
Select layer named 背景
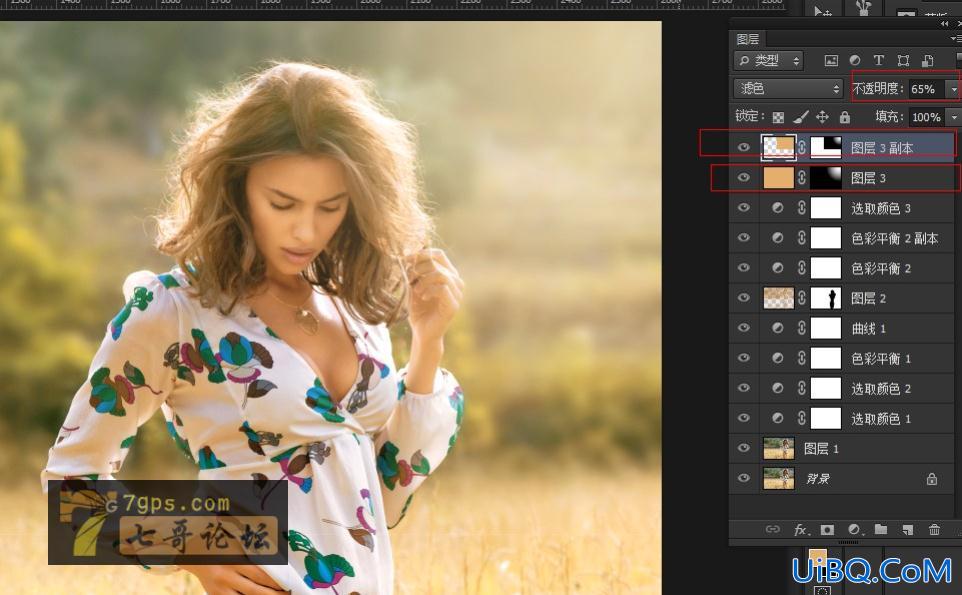[x=818, y=478]
